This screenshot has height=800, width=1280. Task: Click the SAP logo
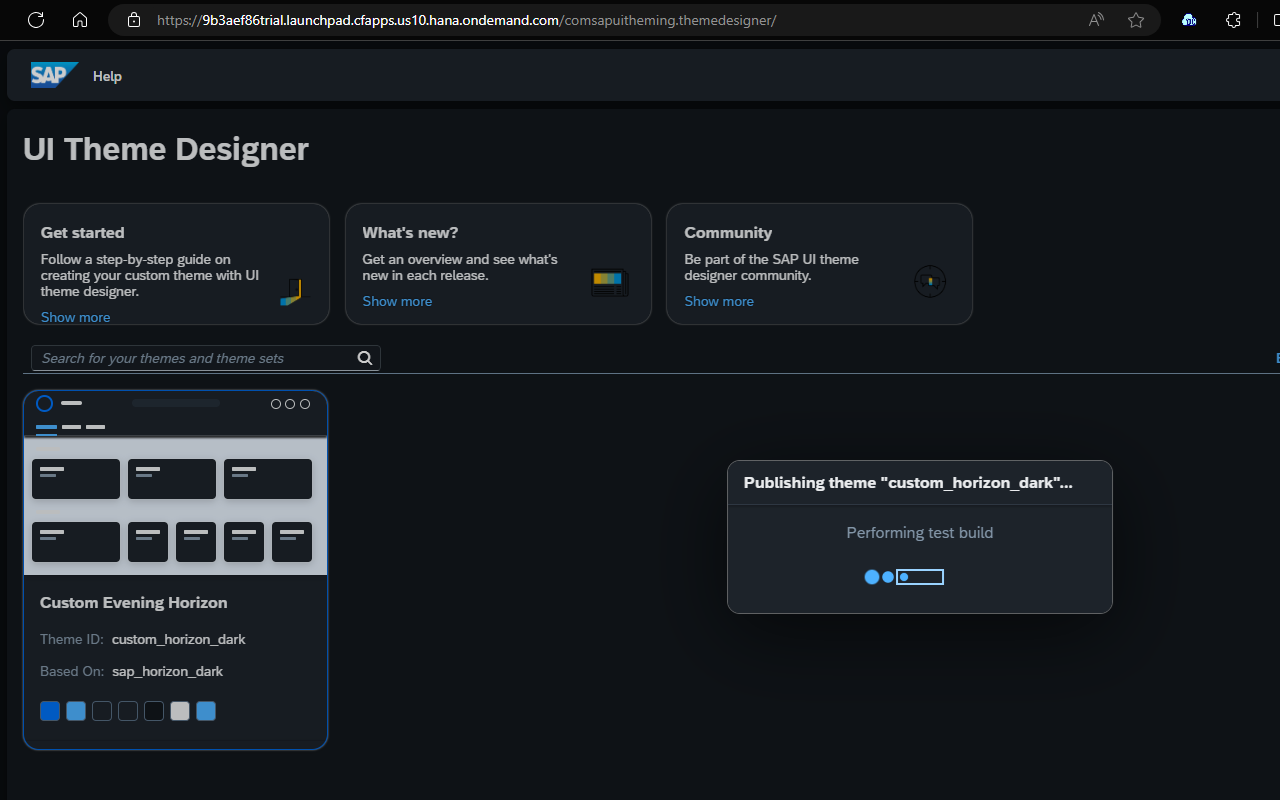coord(54,75)
